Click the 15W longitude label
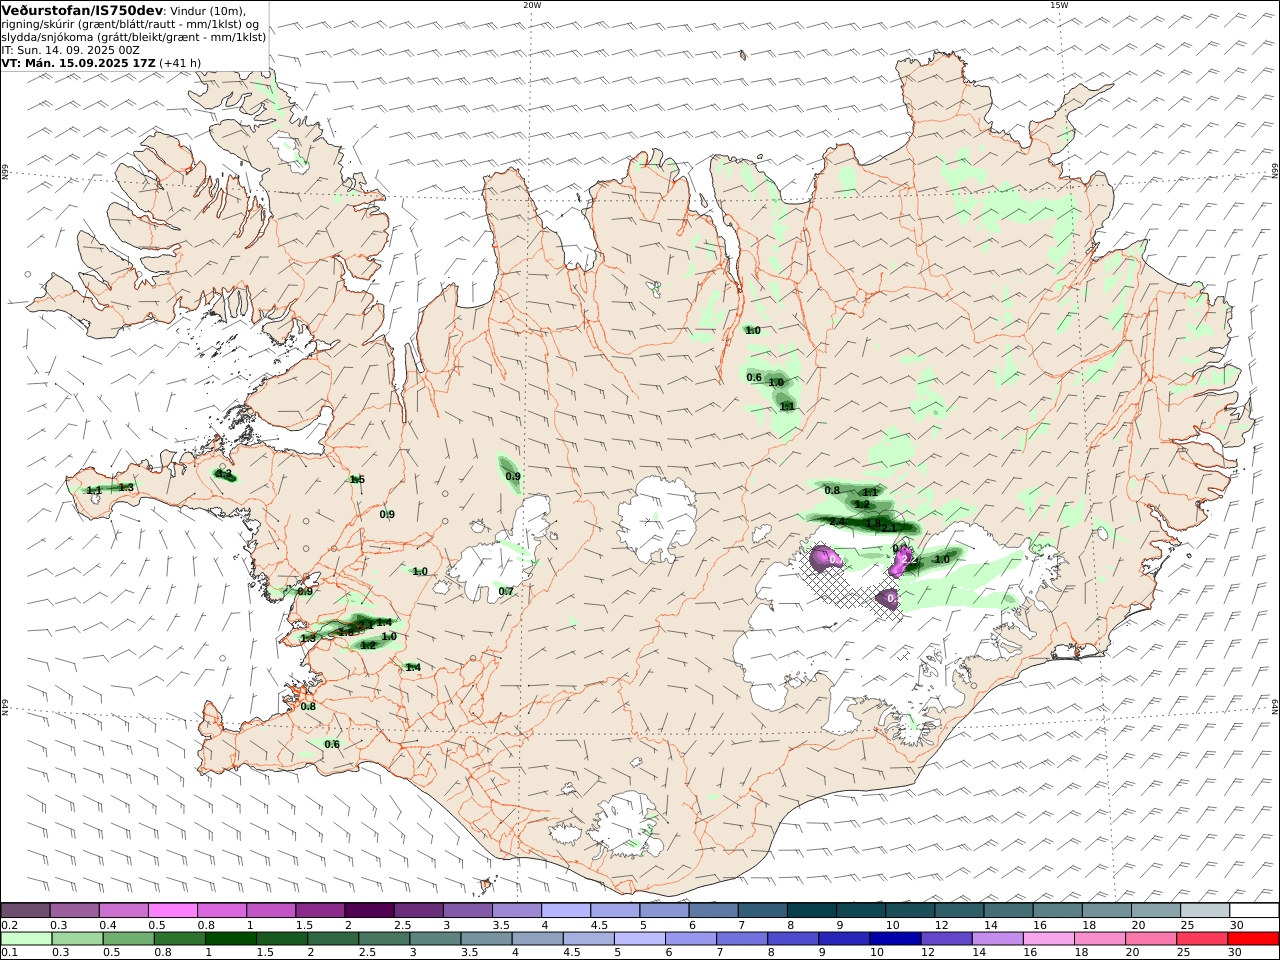Viewport: 1280px width, 960px height. [x=1058, y=5]
